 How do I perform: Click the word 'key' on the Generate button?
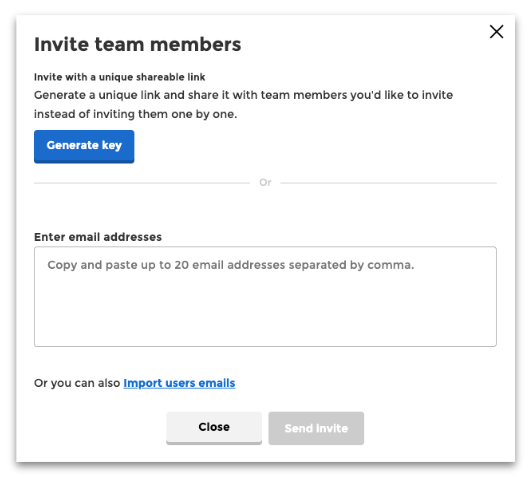[x=112, y=145]
